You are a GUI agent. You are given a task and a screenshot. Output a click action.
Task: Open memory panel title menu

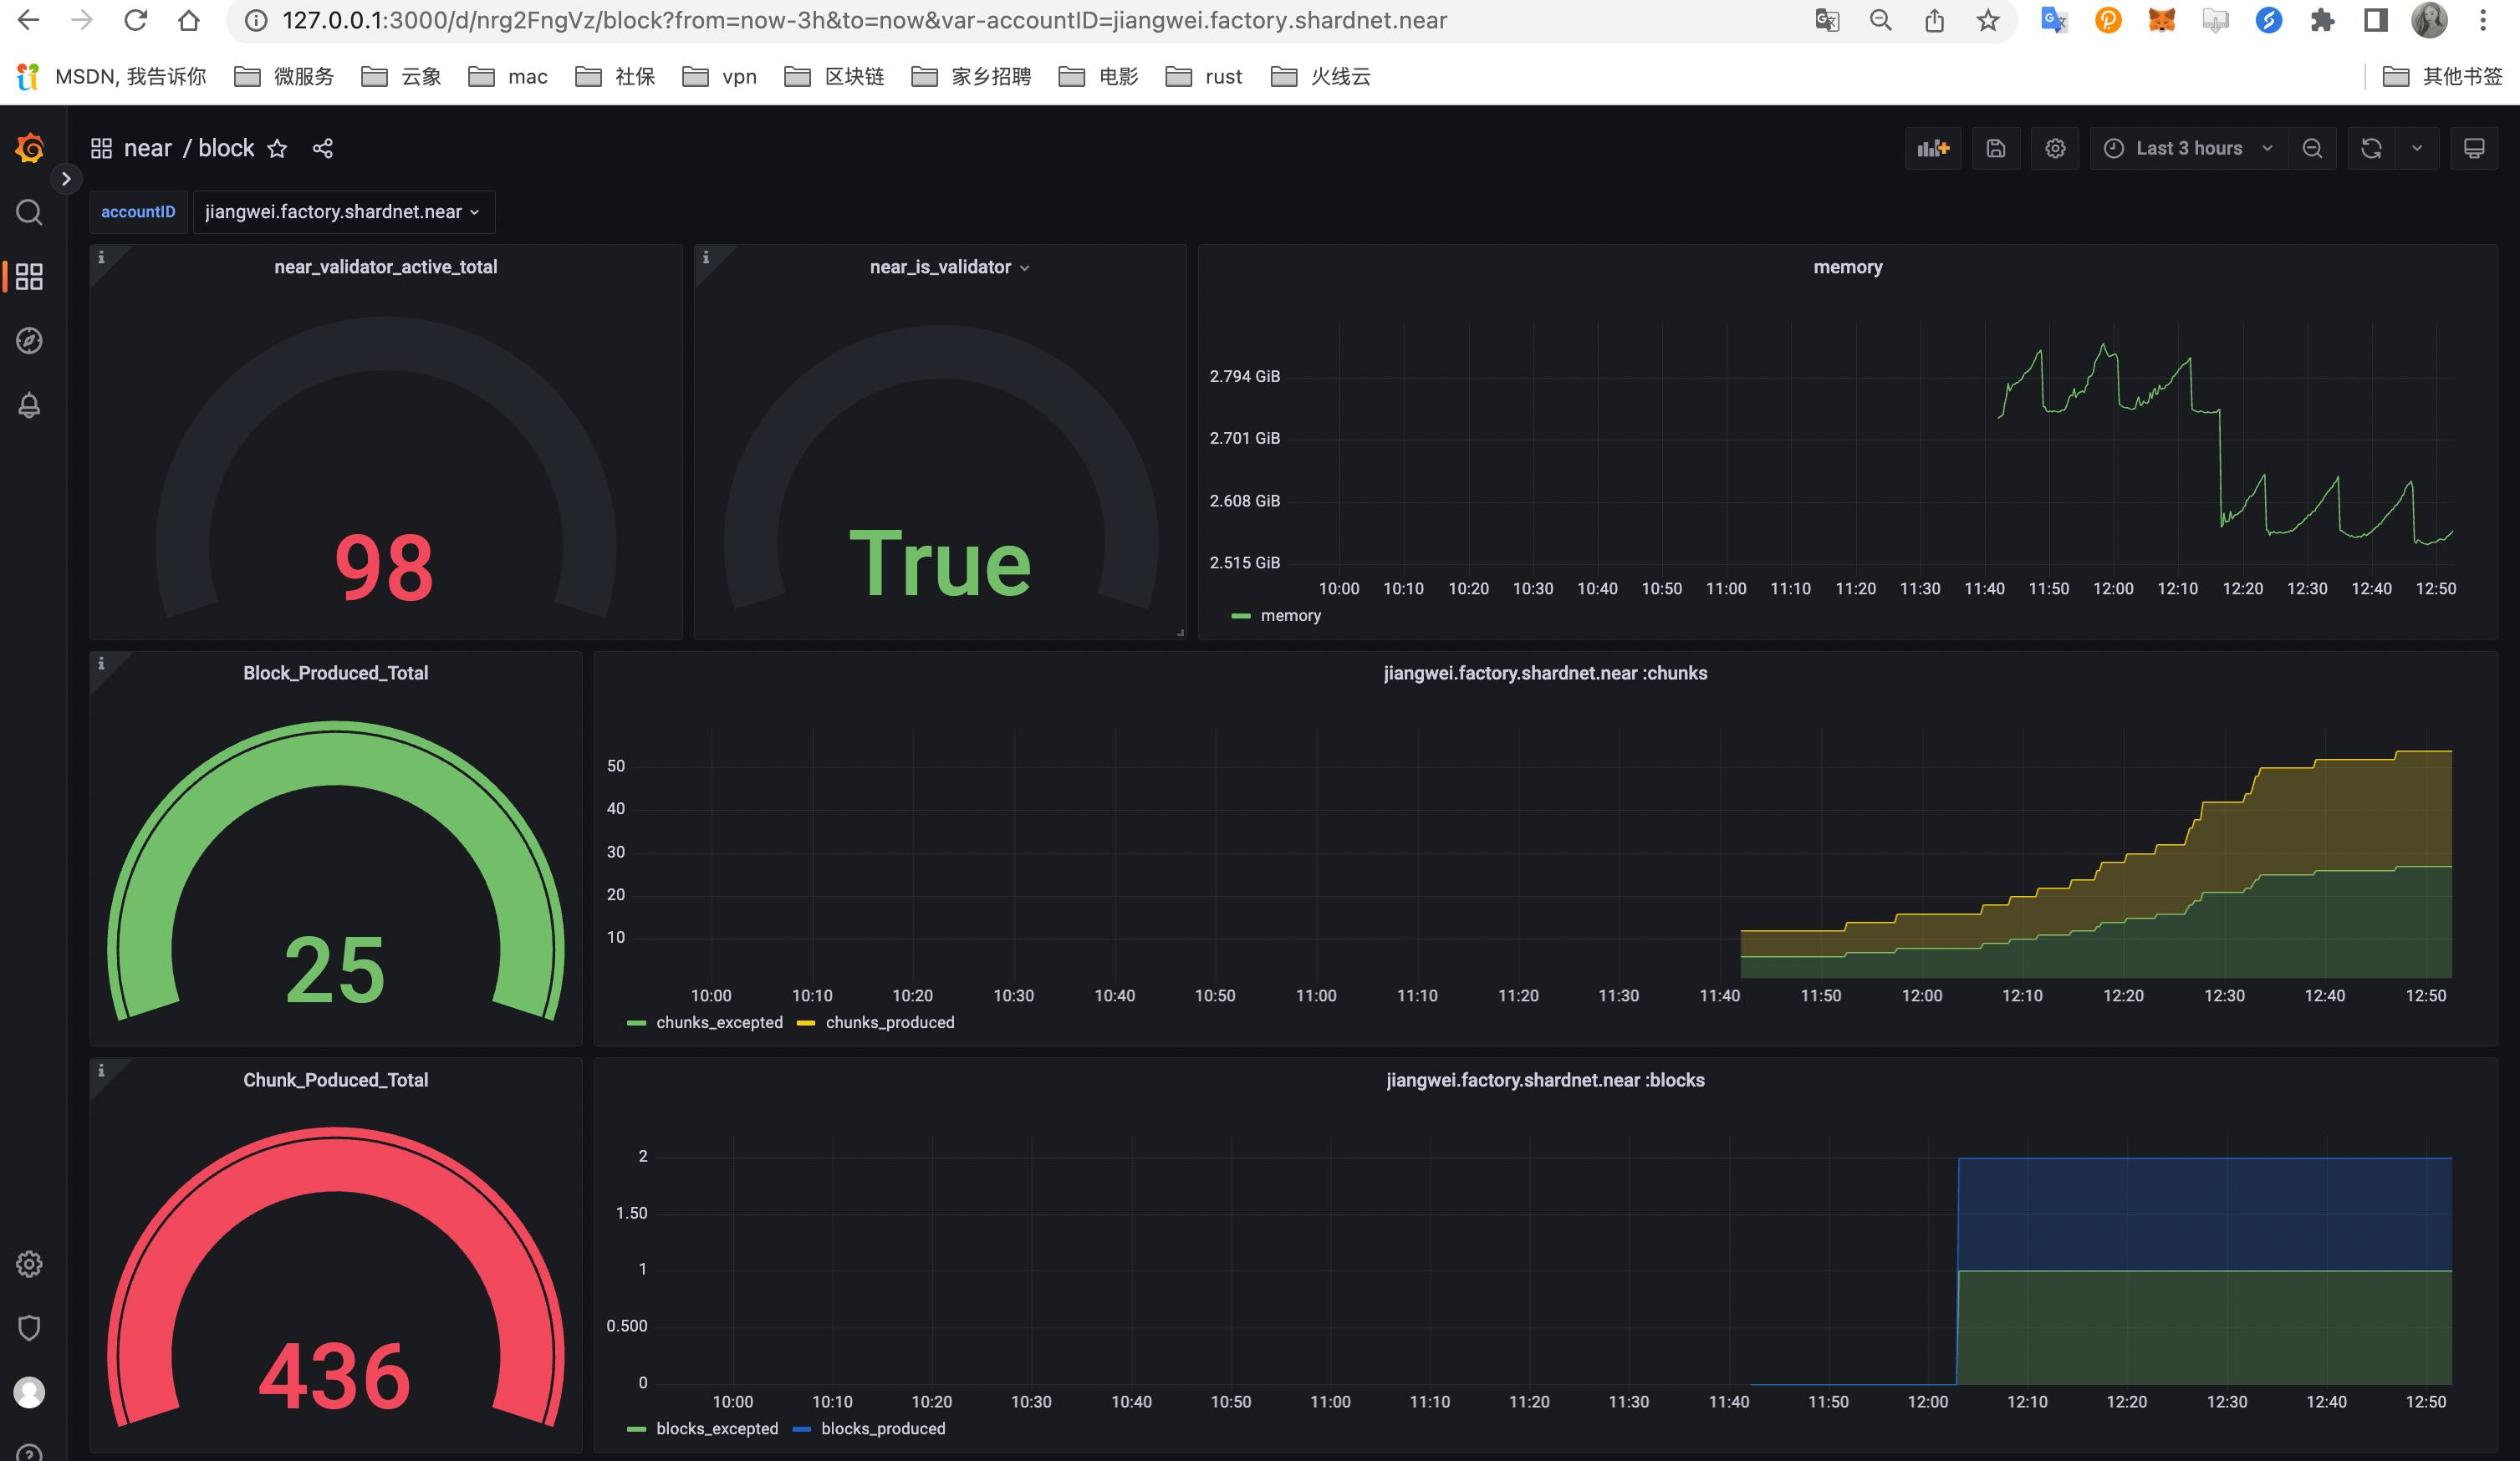coord(1847,267)
